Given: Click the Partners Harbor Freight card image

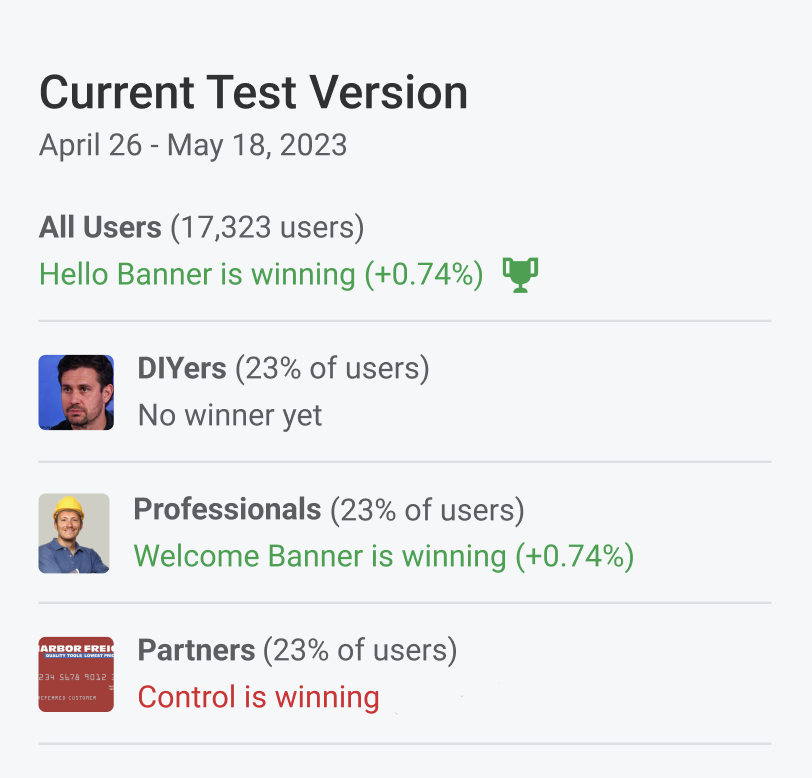Looking at the screenshot, I should [x=76, y=674].
